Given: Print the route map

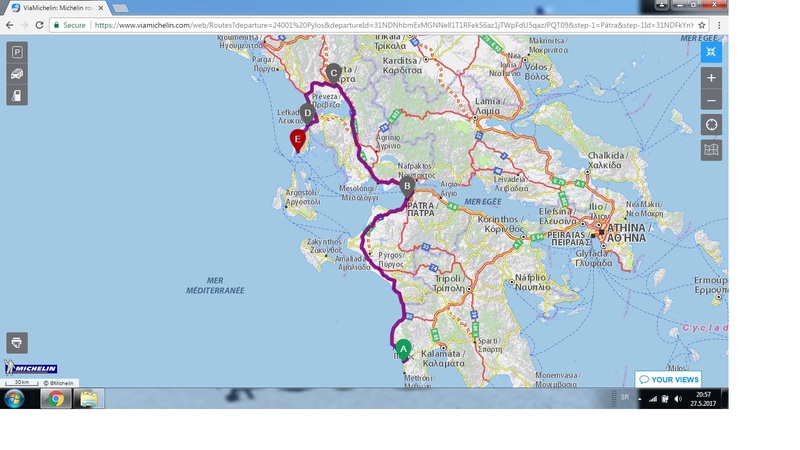Looking at the screenshot, I should (x=17, y=343).
